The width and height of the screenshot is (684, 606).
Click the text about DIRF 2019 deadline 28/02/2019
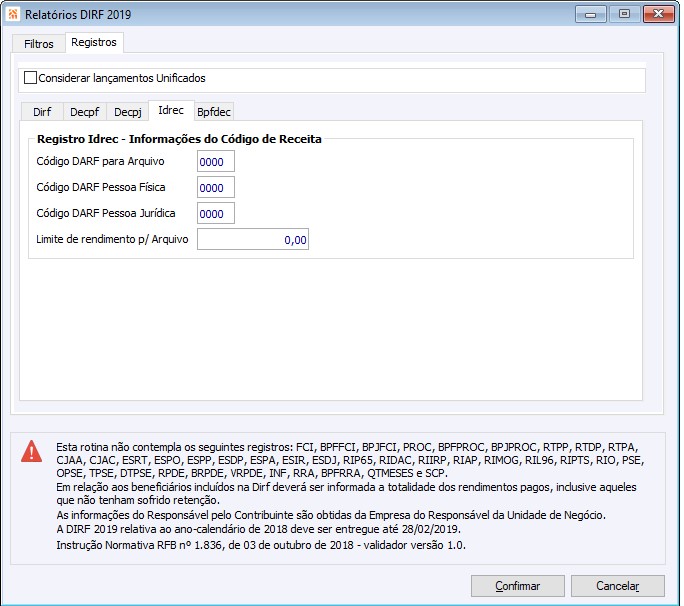pyautogui.click(x=258, y=529)
